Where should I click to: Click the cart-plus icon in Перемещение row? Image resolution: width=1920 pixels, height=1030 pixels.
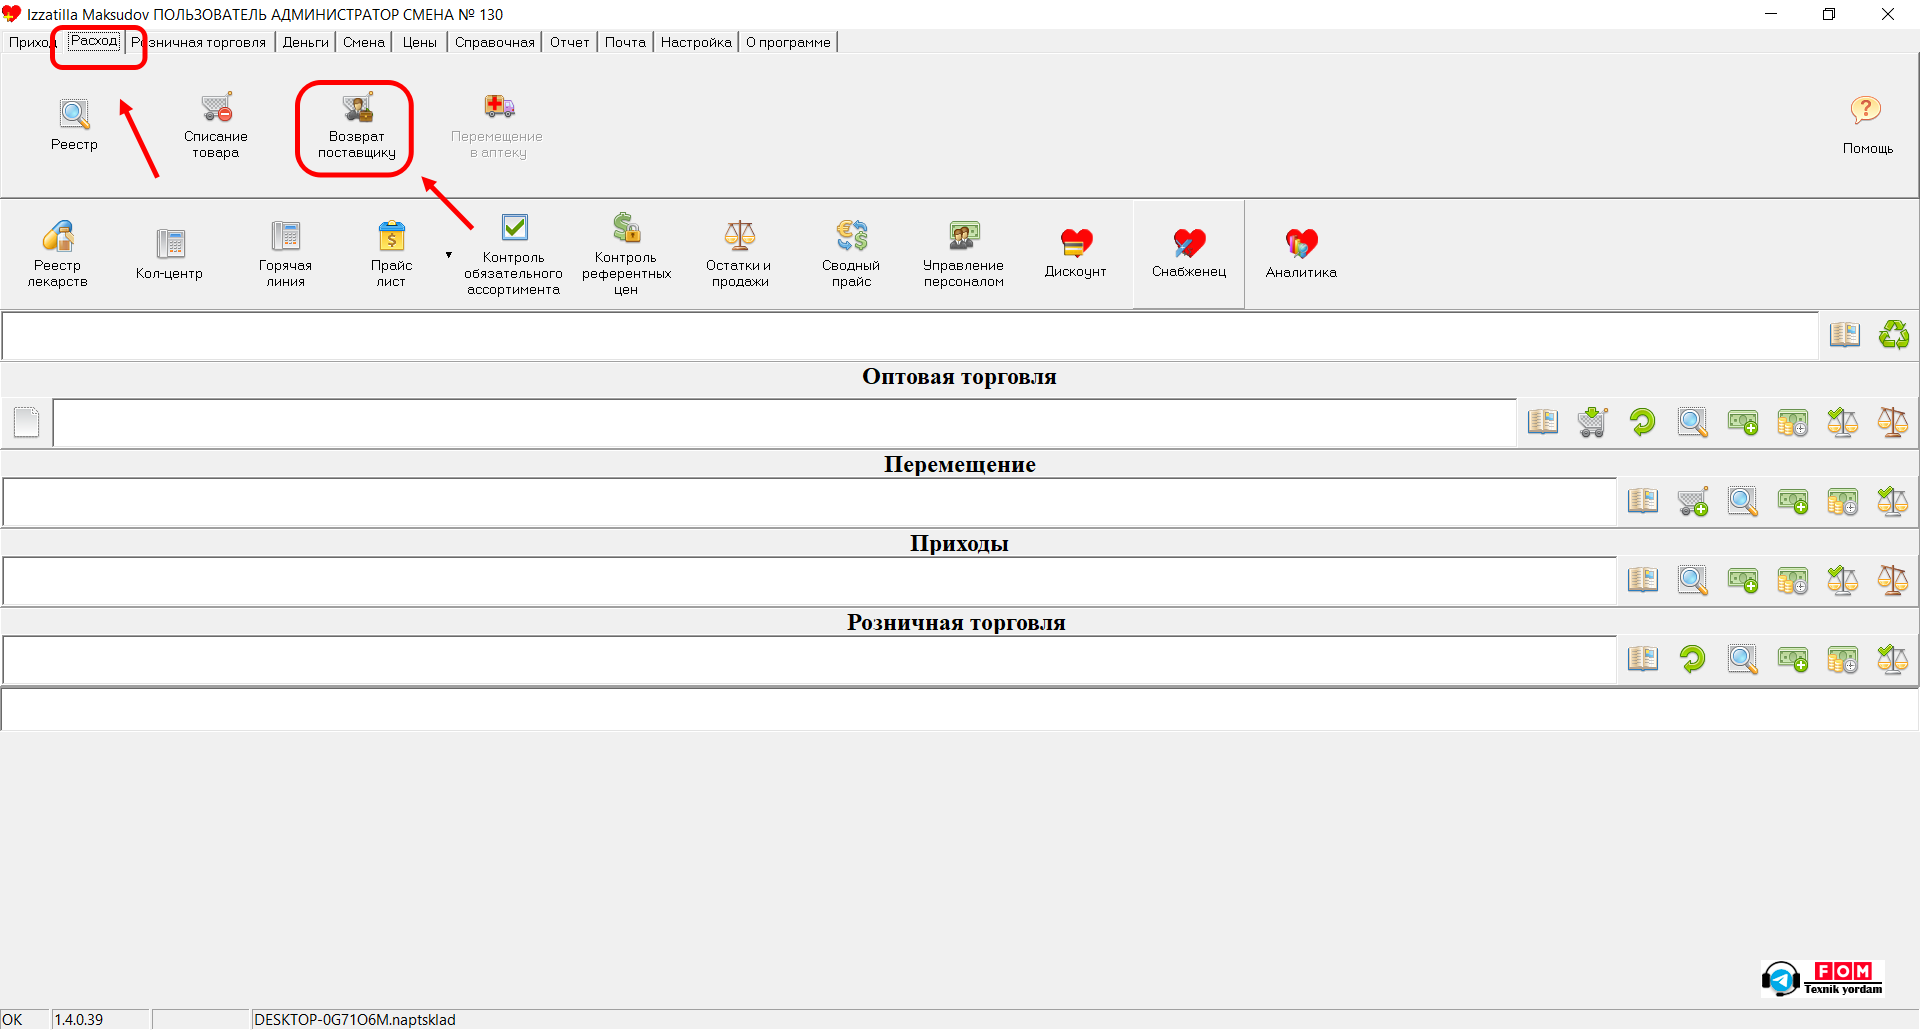(1693, 501)
